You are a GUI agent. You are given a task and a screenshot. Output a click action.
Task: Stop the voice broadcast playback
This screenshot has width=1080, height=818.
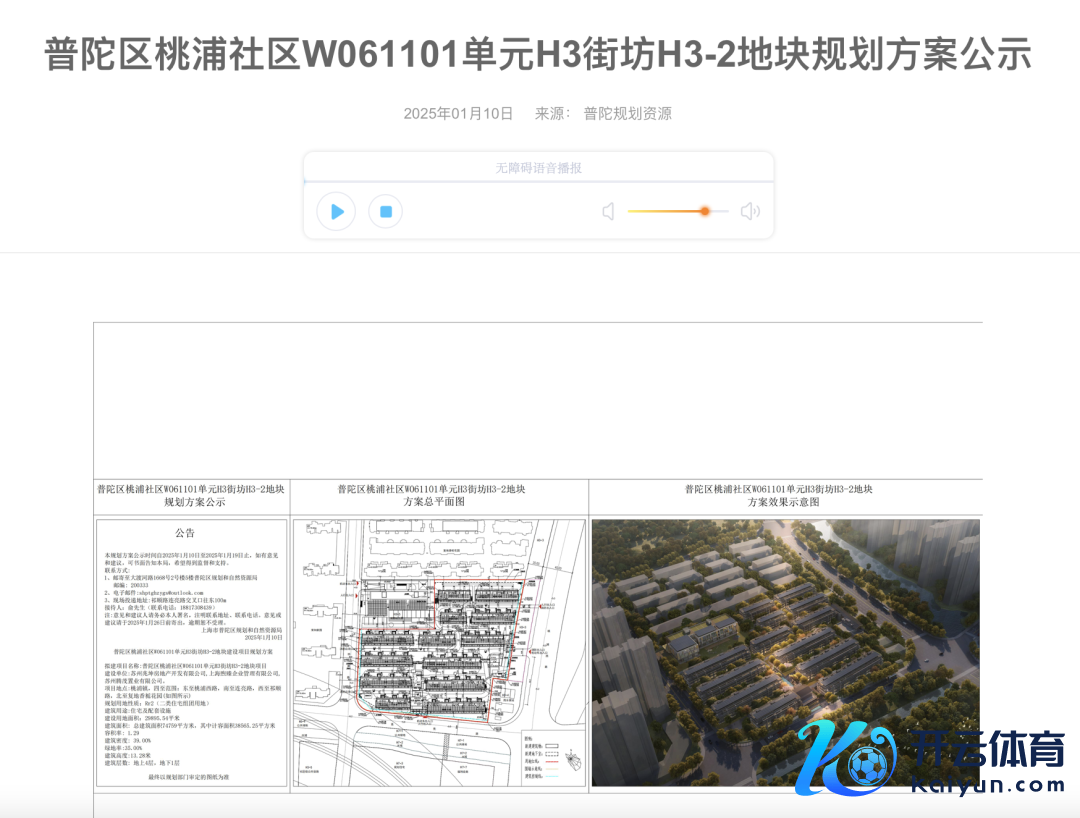(x=385, y=211)
